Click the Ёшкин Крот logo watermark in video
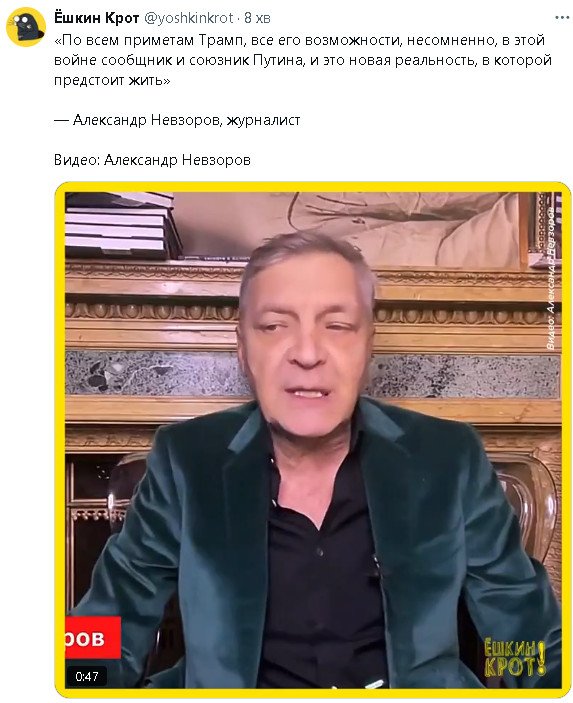 515,658
